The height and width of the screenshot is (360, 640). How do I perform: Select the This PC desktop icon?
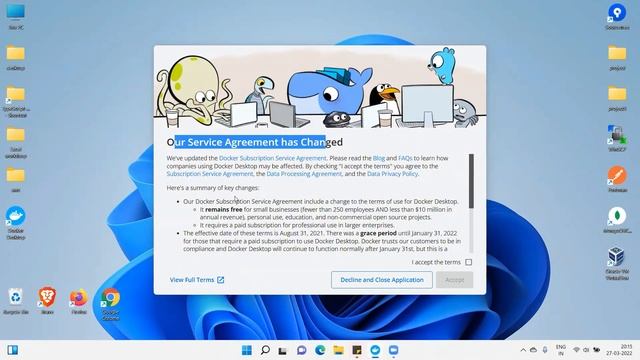coord(16,17)
